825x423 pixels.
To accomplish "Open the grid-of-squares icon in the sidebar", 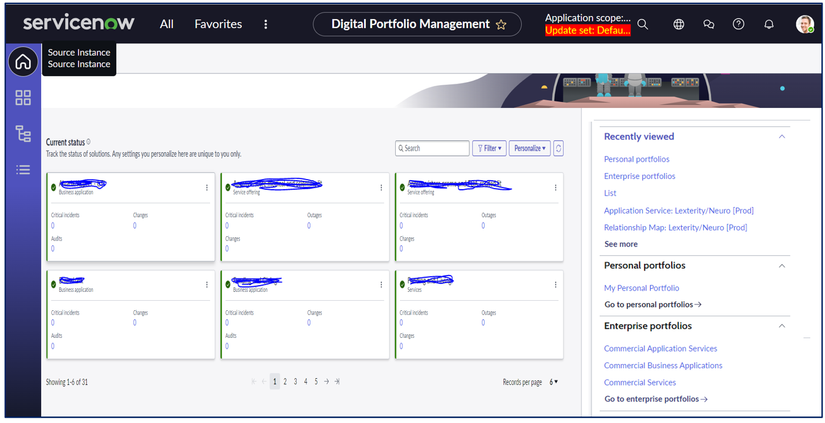I will point(23,97).
